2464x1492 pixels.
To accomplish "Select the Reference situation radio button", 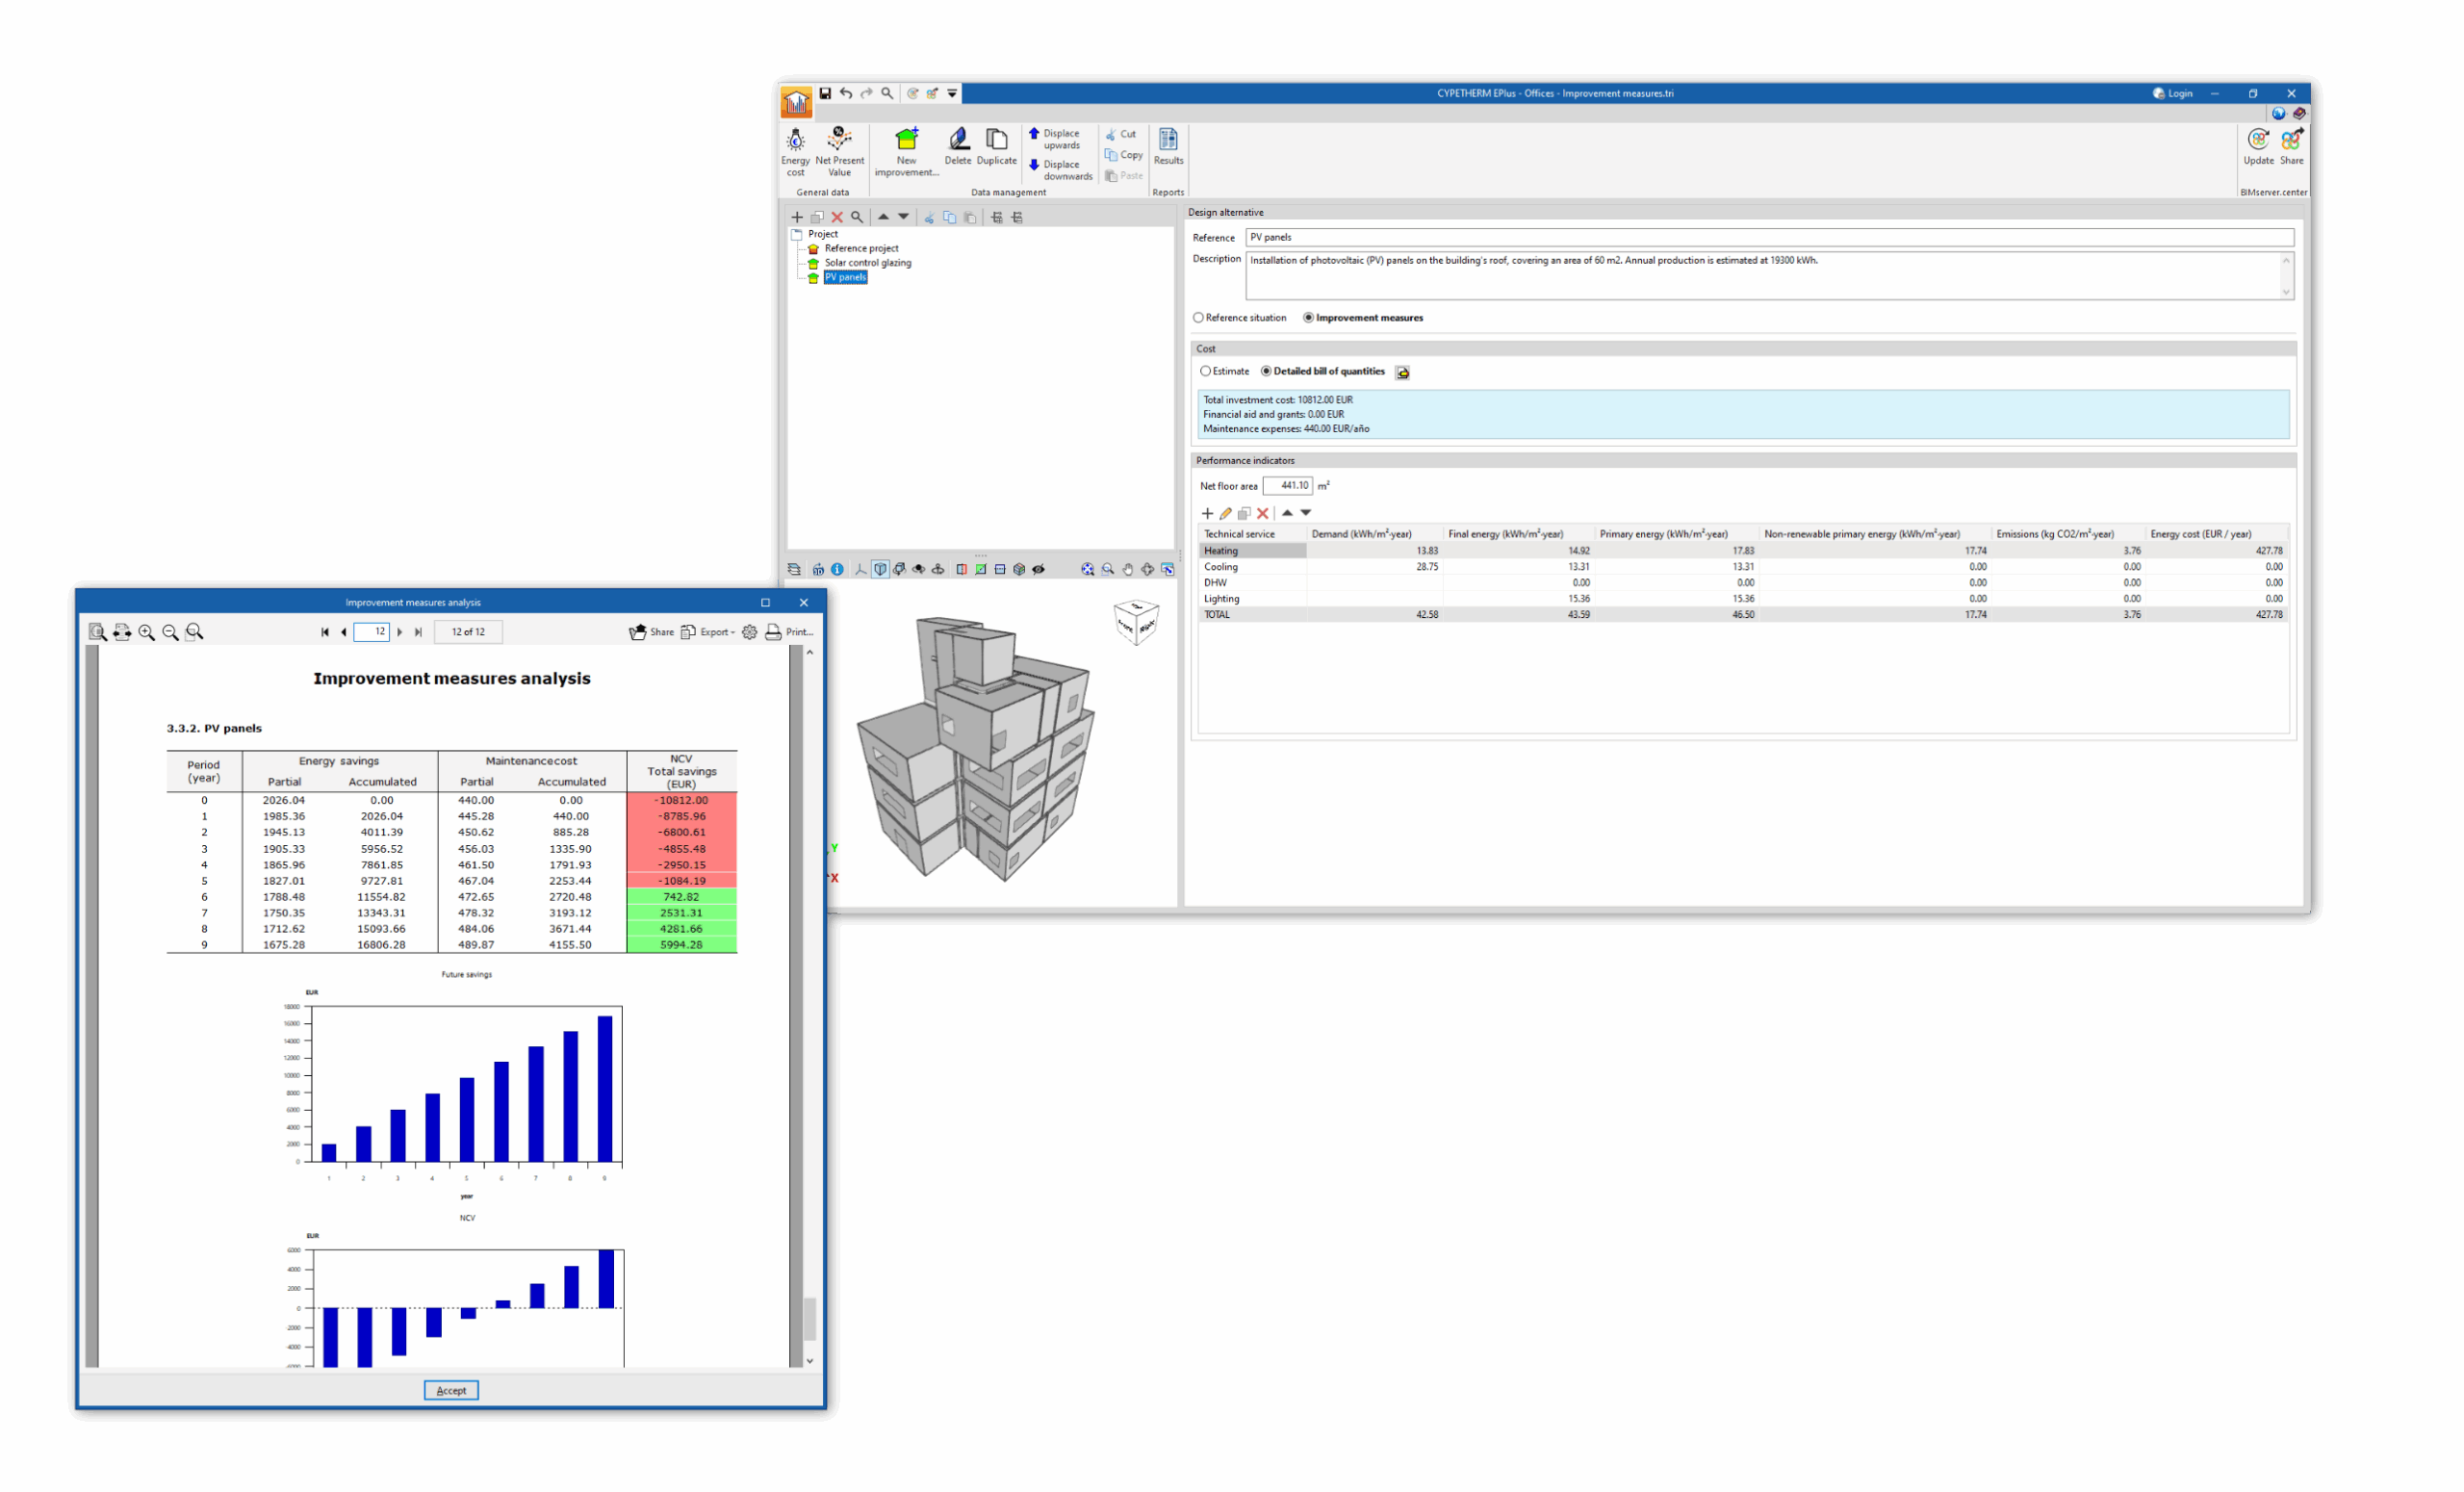I will pyautogui.click(x=1198, y=318).
